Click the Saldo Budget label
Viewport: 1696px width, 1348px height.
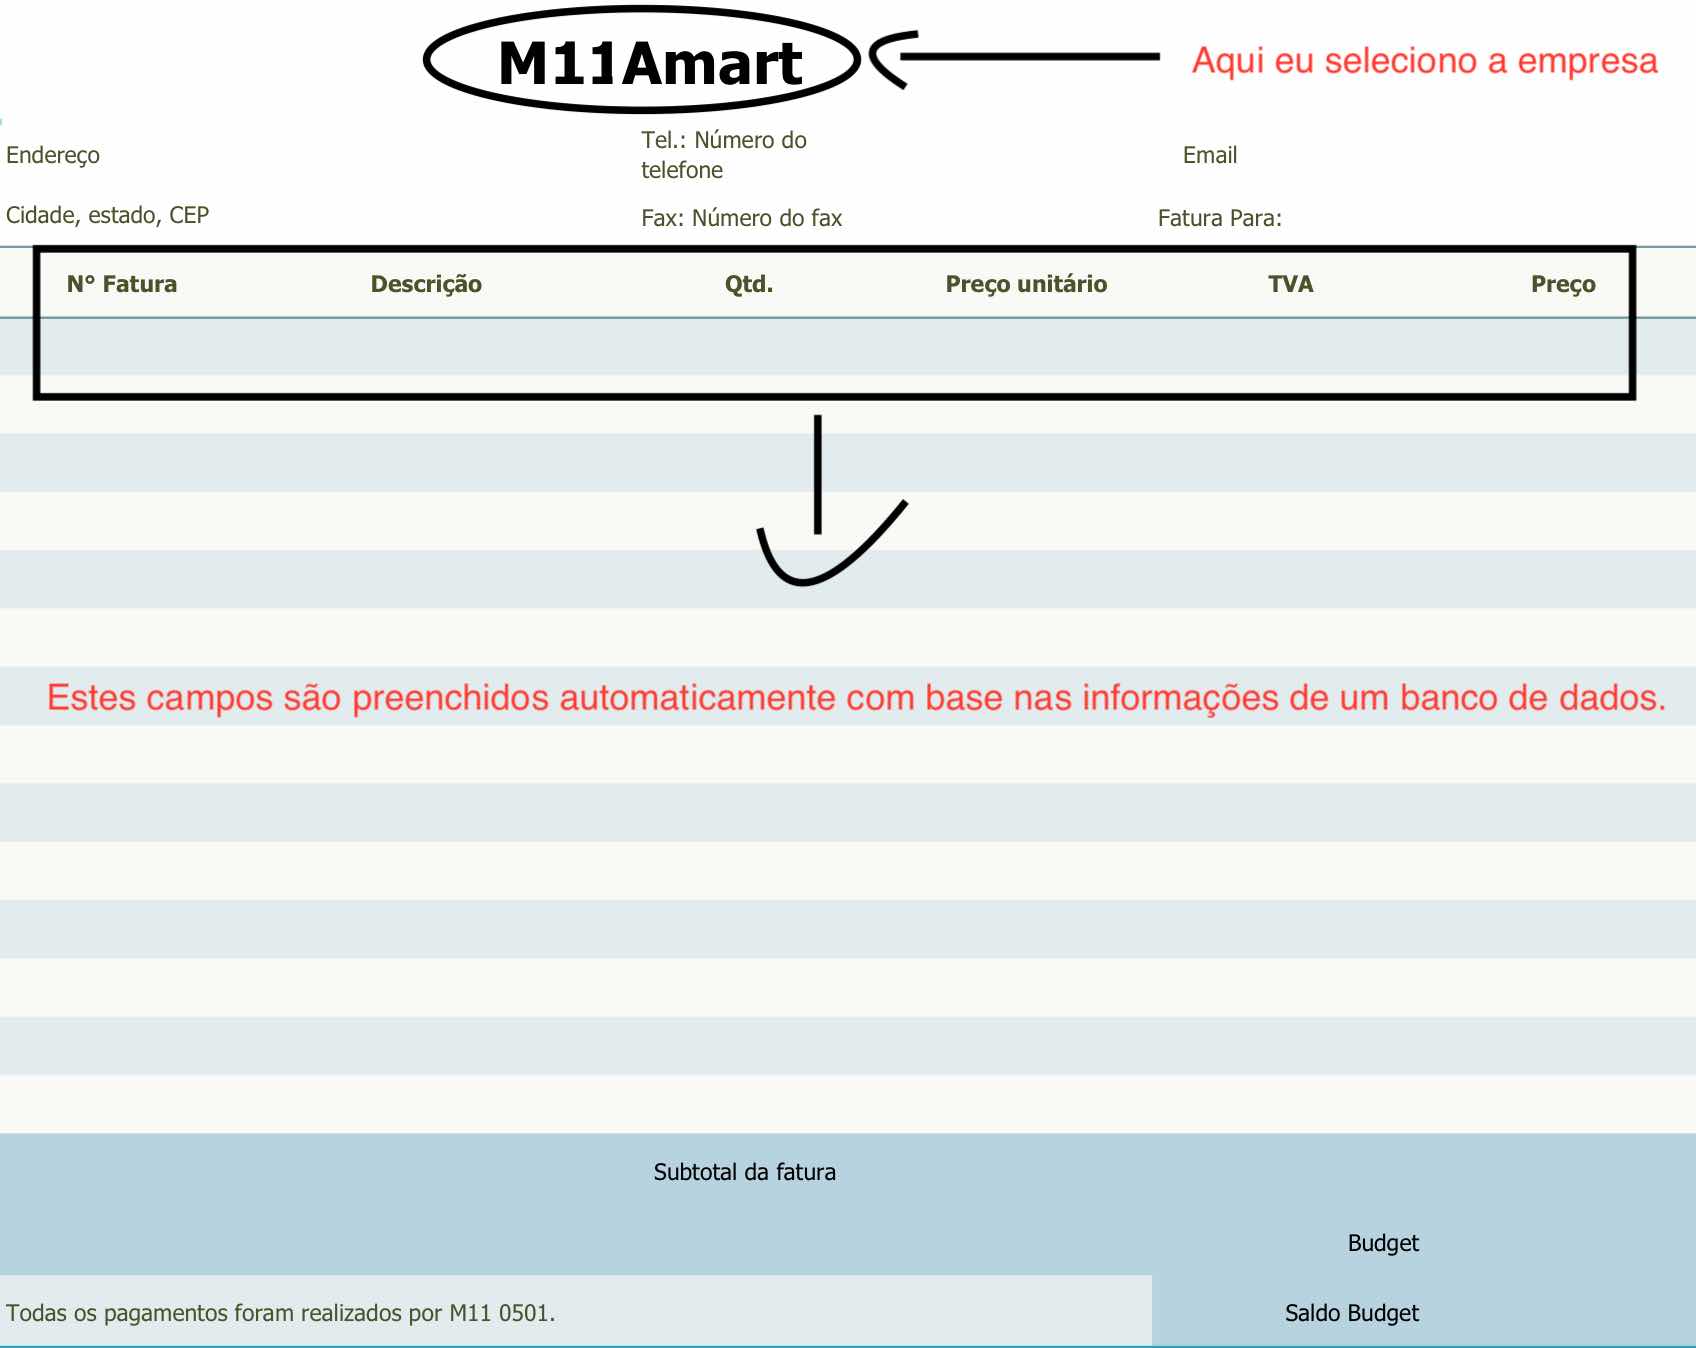1351,1313
